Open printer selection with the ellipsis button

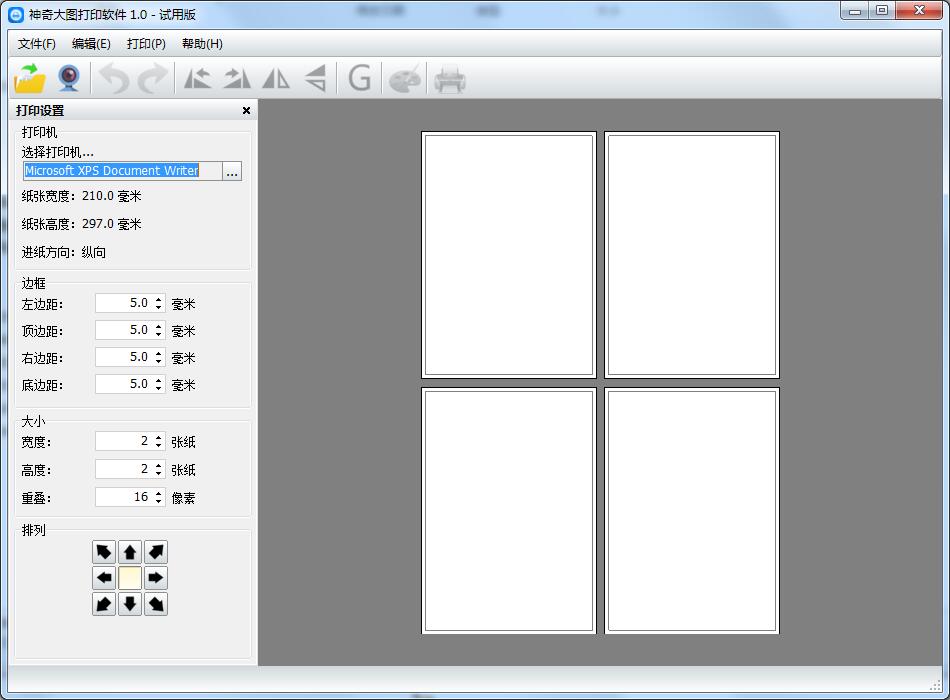tap(232, 171)
